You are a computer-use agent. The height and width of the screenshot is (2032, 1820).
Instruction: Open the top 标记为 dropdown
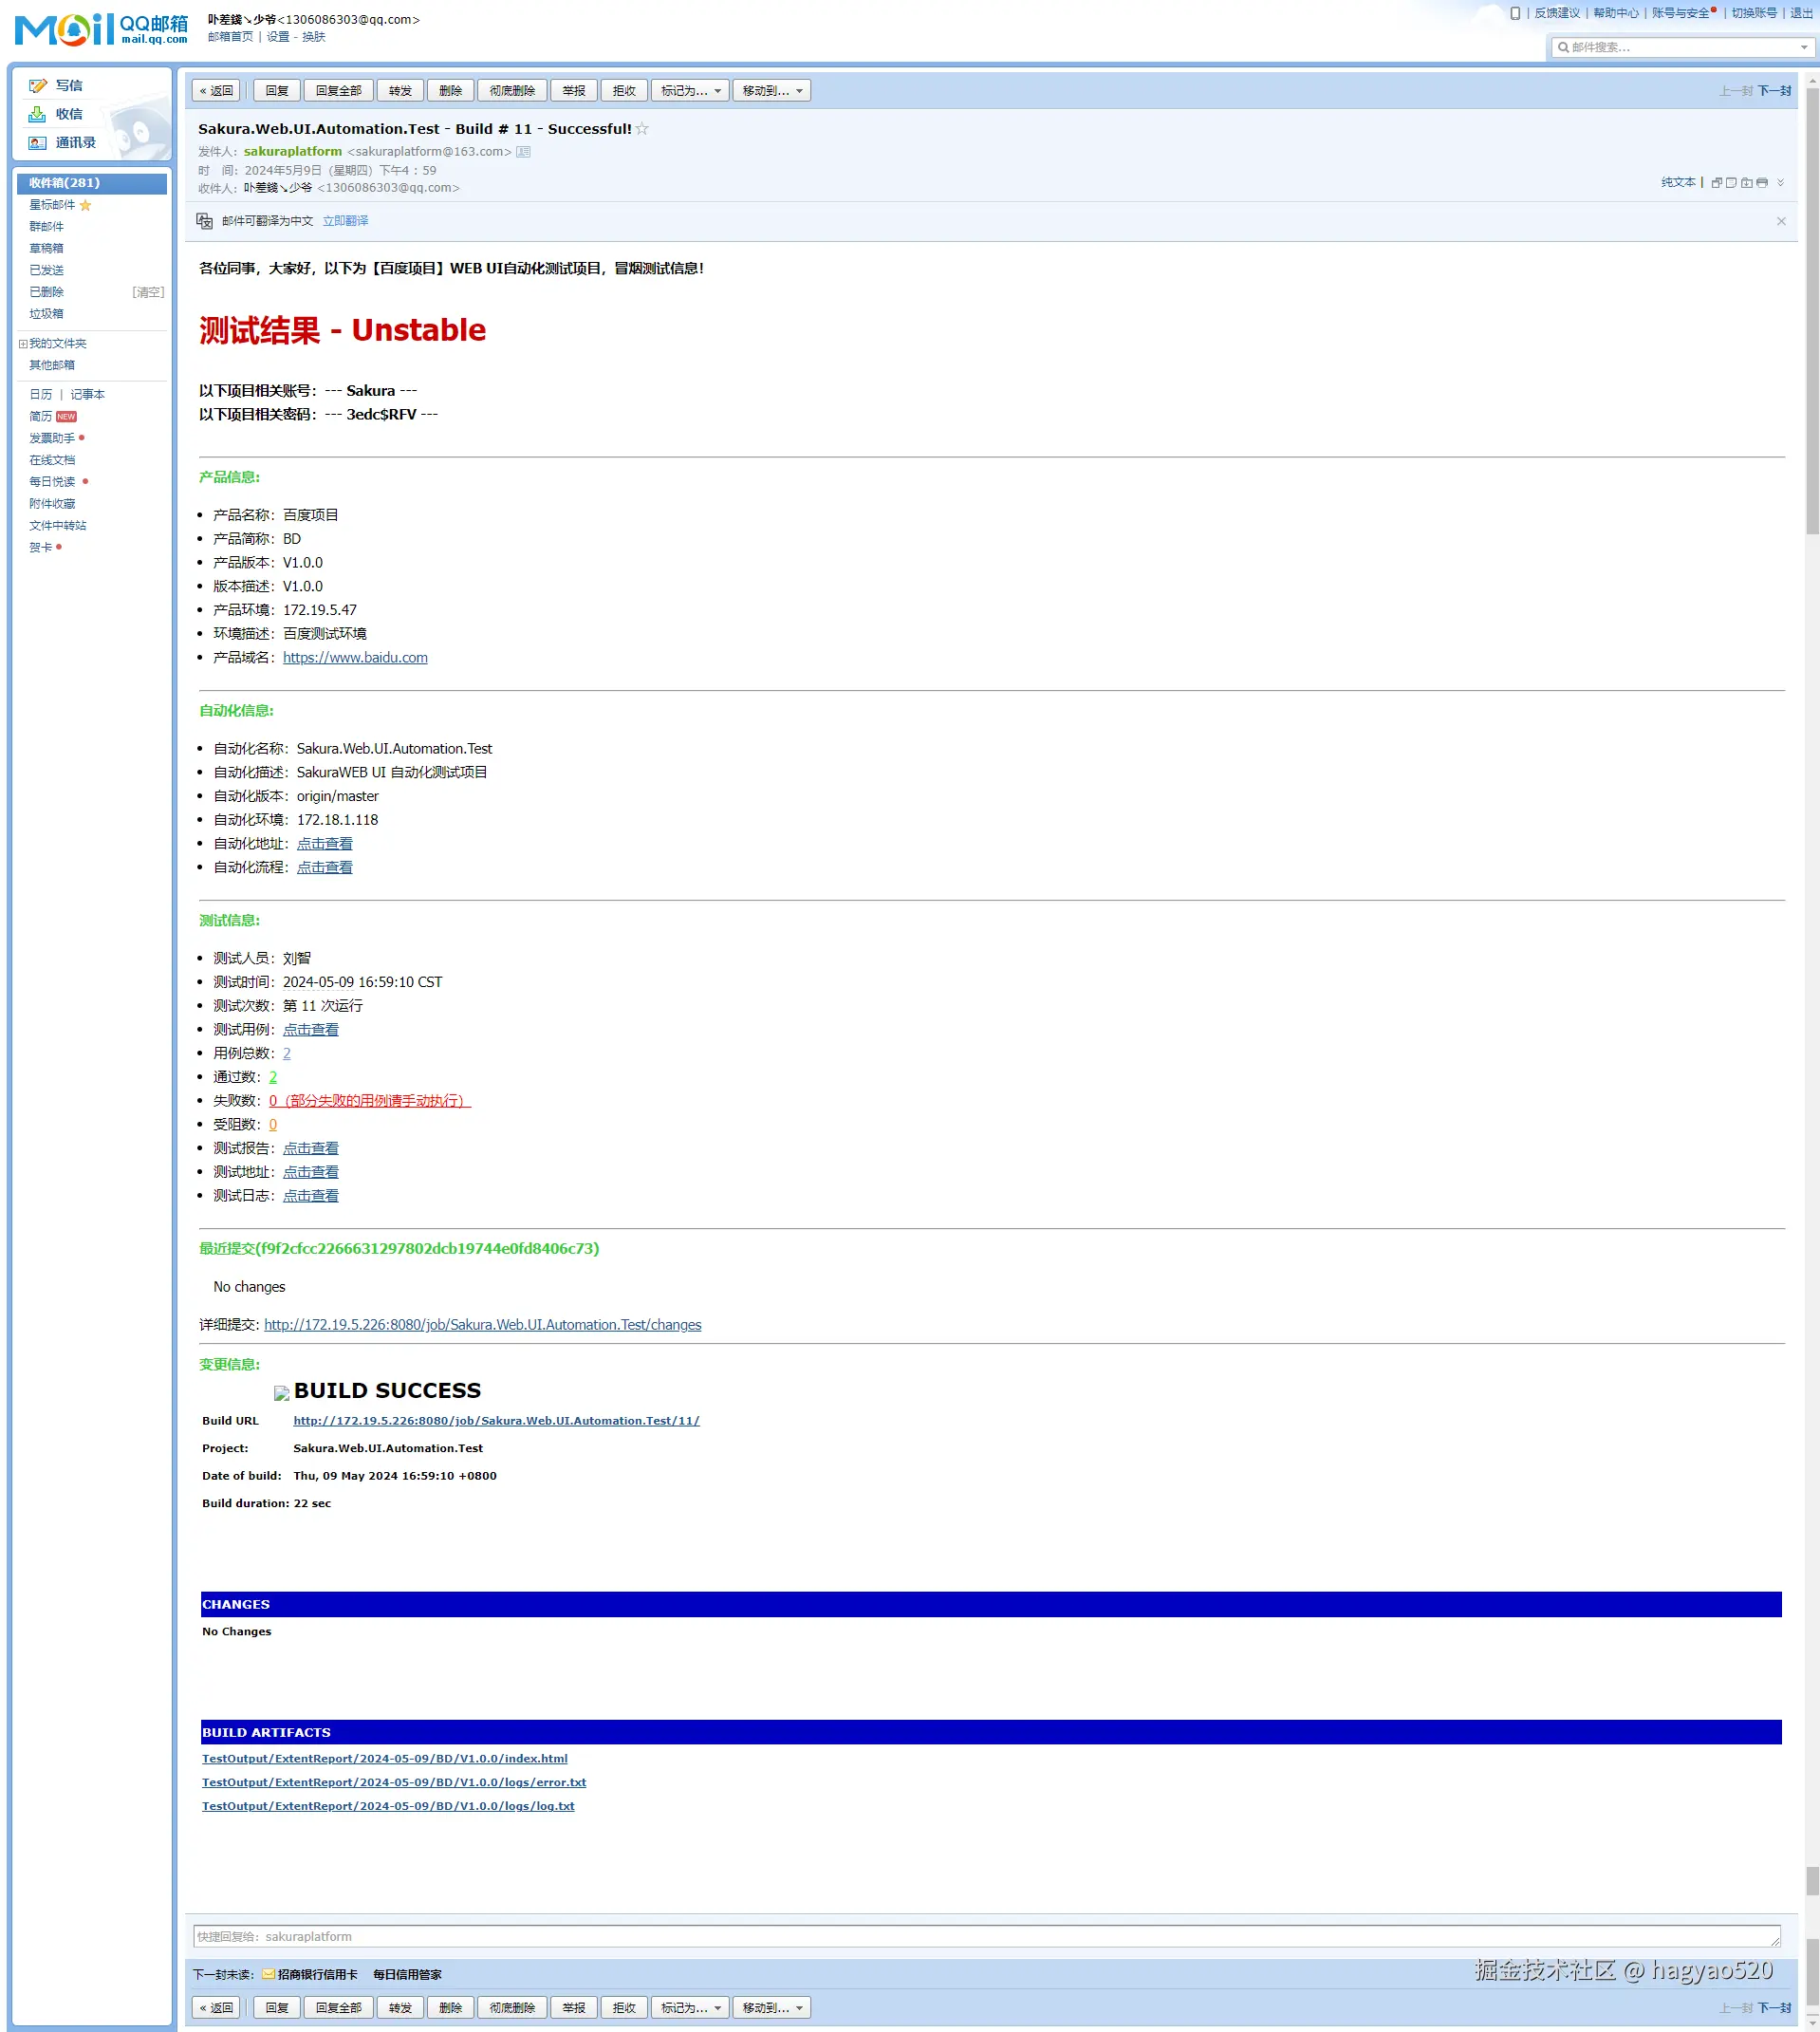690,91
